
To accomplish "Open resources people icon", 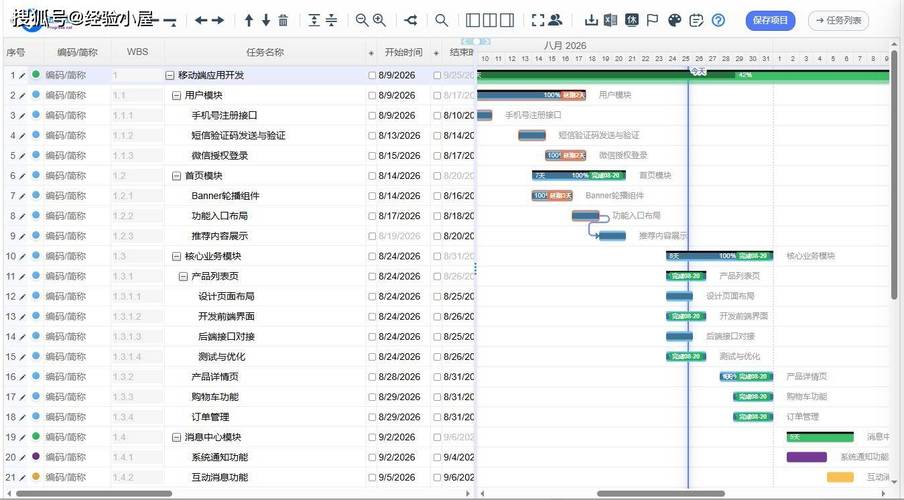I will click(555, 20).
